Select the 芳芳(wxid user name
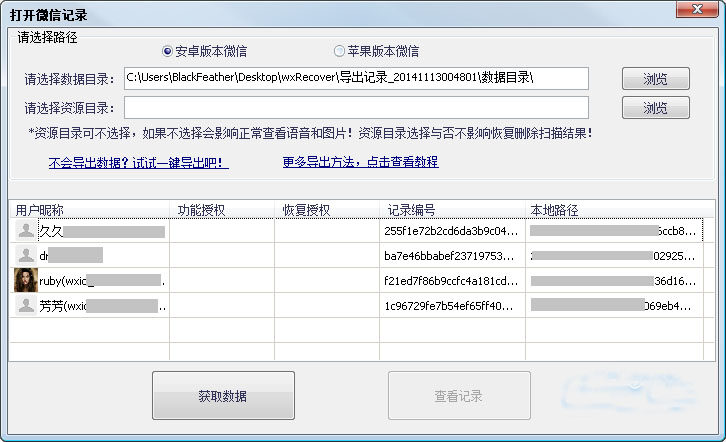Screen dimensions: 726x442 (x=102, y=306)
